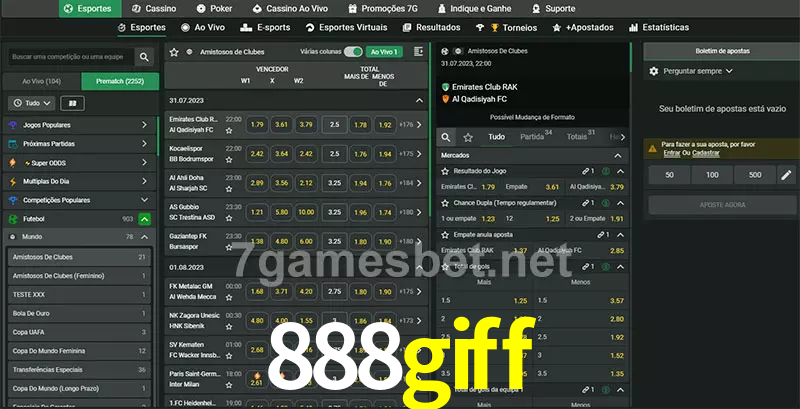The image size is (800, 409).
Task: Star the Emirates Club vs Al Qadisiyah match
Action: (229, 131)
